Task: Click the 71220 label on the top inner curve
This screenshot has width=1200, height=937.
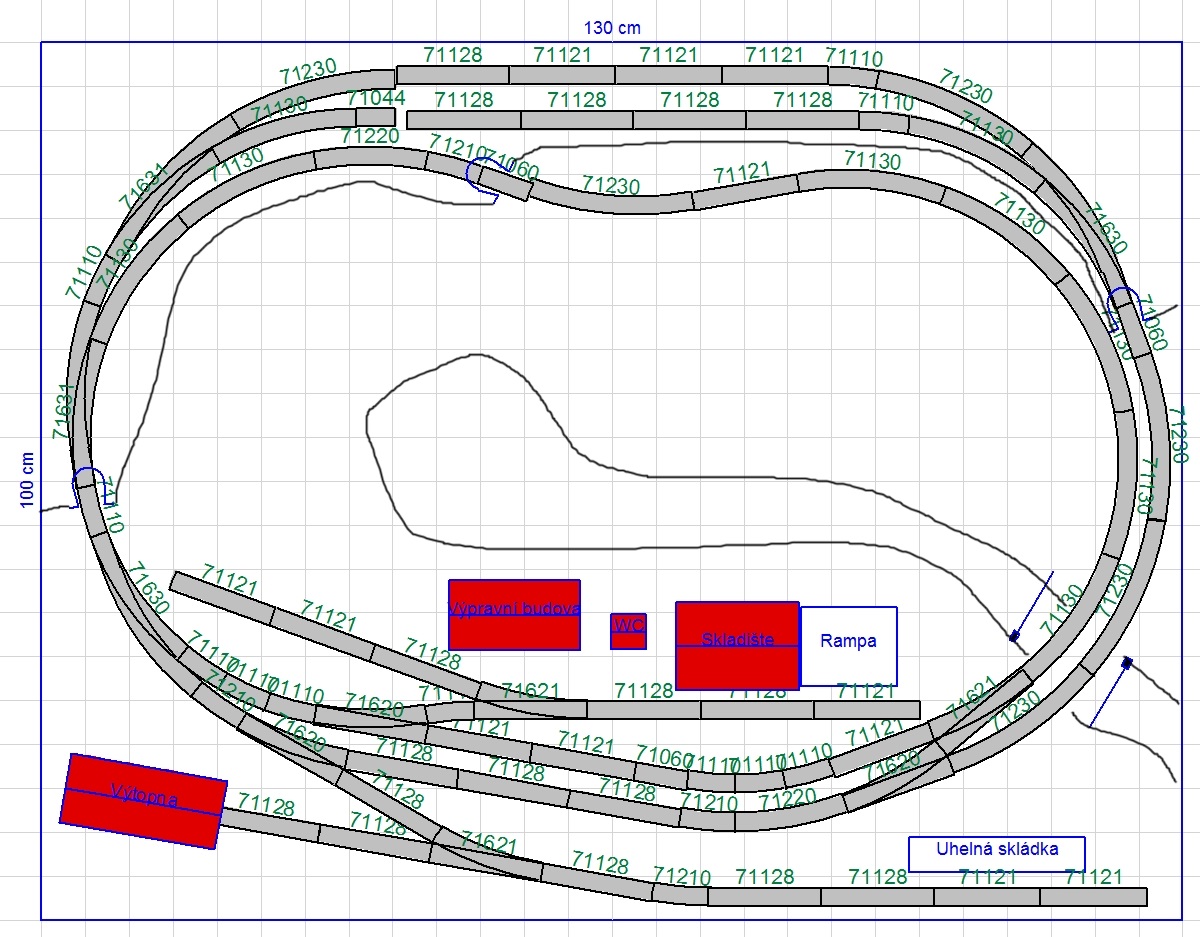Action: [370, 136]
